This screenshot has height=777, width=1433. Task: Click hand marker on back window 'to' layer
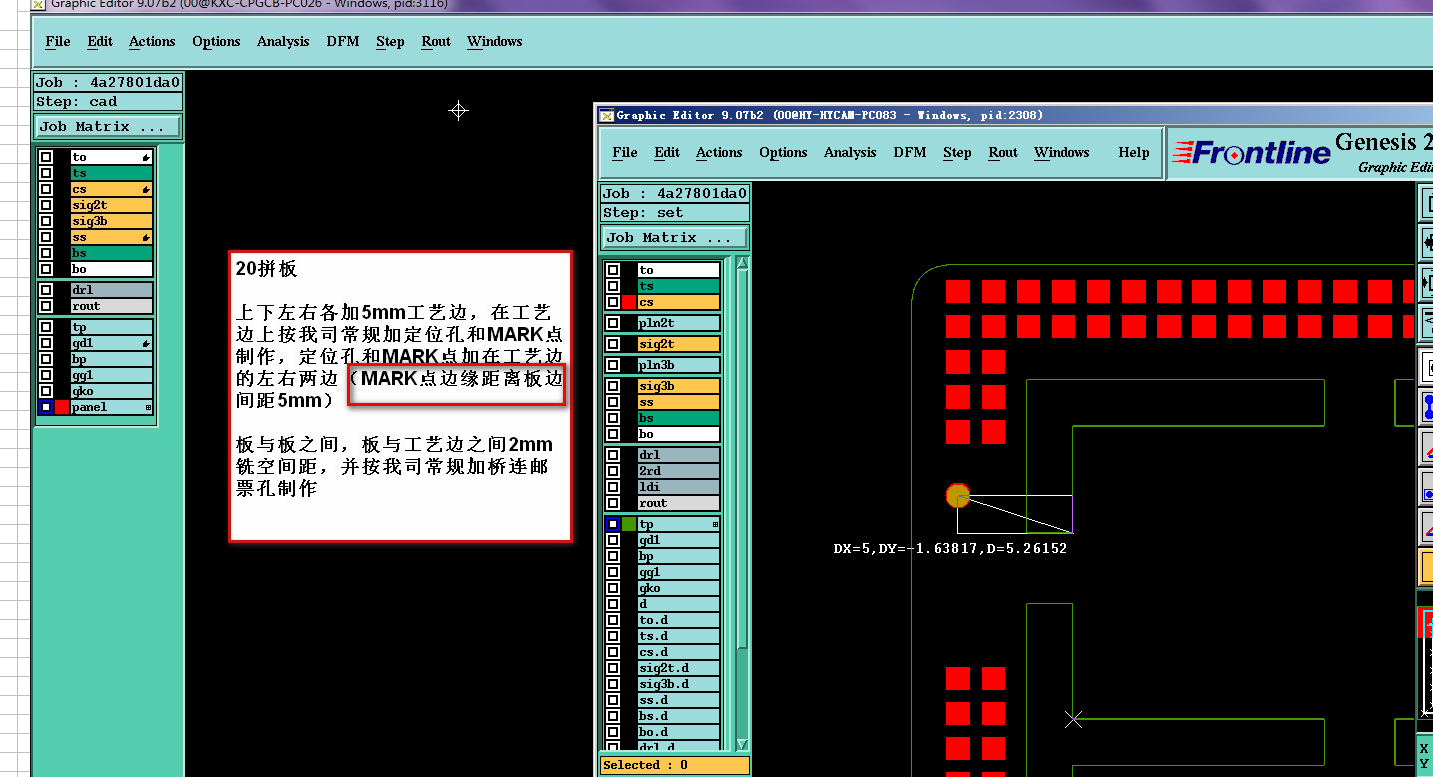146,158
